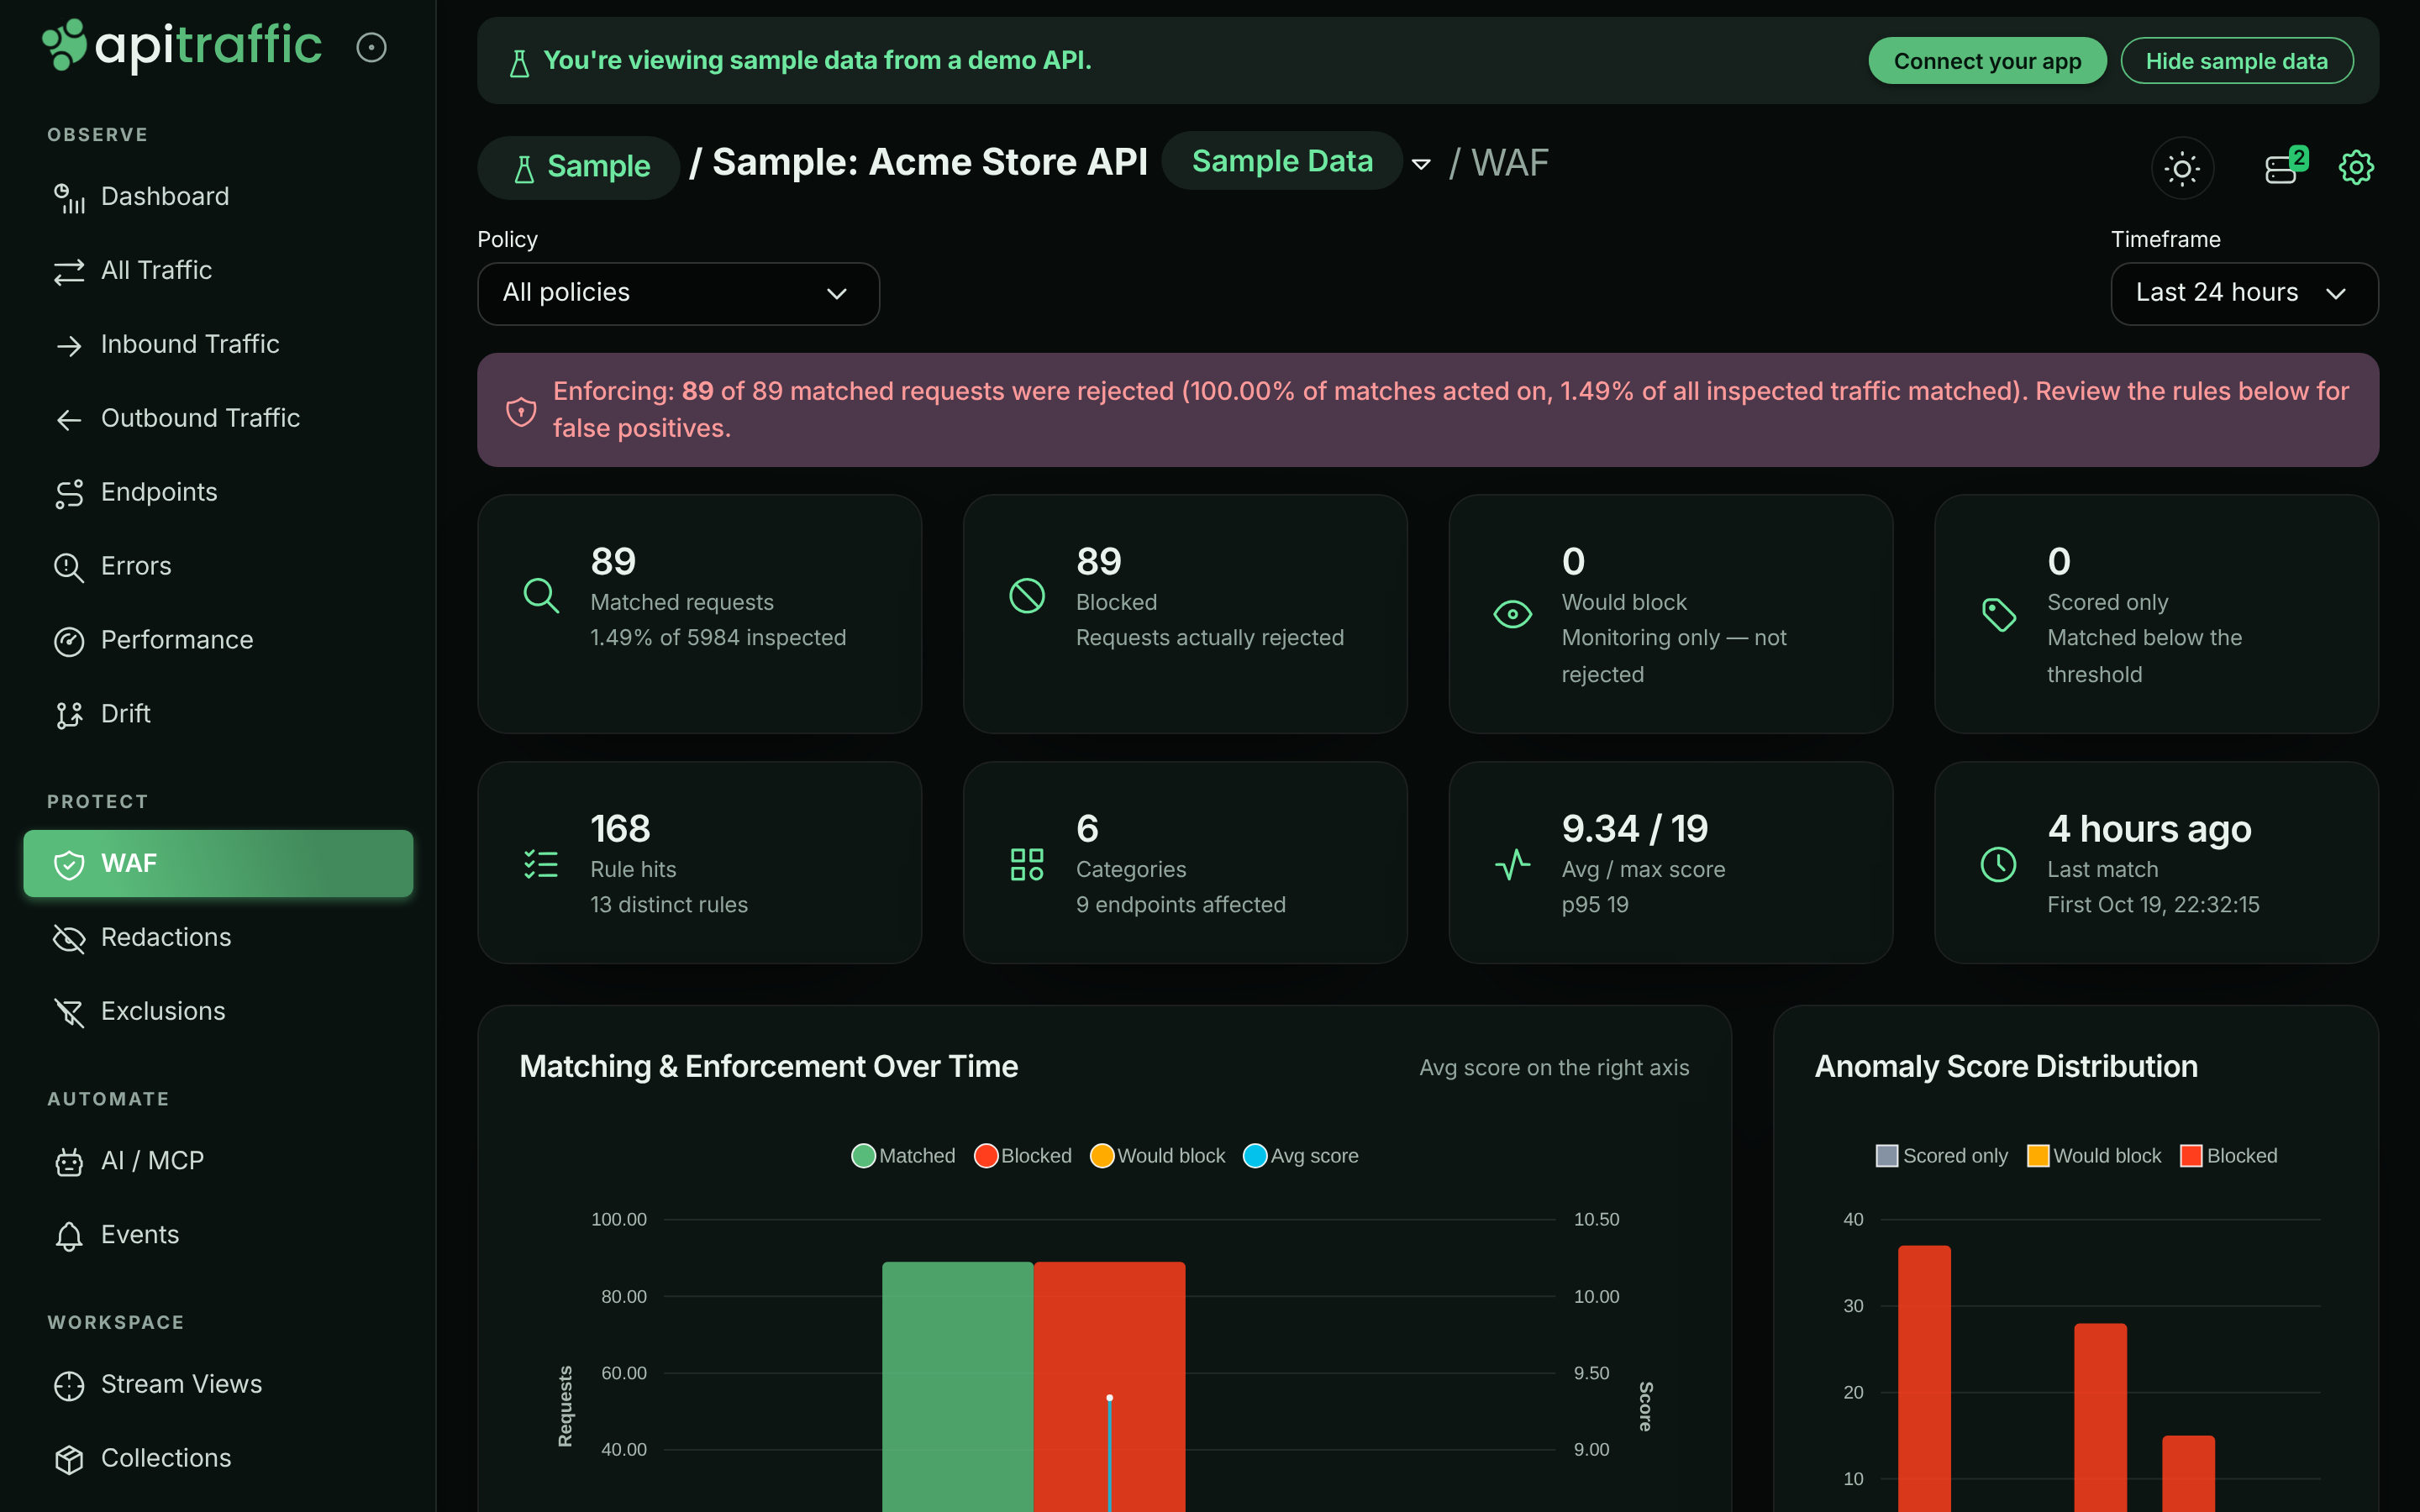Click the Endpoints icon in sidebar
2420x1512 pixels.
(69, 493)
